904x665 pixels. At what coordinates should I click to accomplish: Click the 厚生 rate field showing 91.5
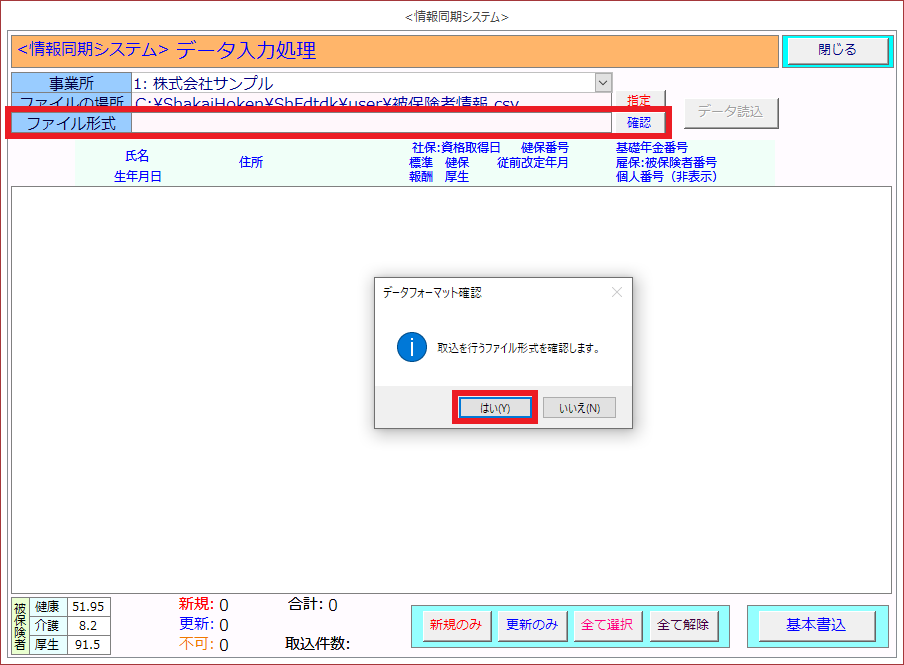pyautogui.click(x=86, y=645)
